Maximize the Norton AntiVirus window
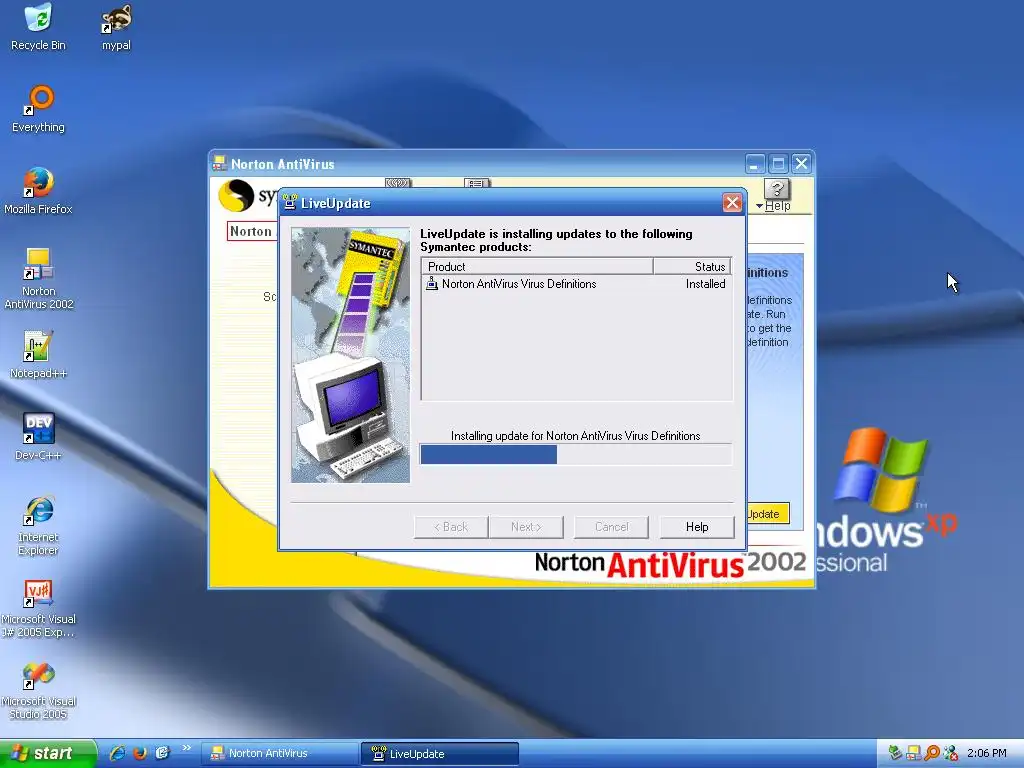Image resolution: width=1024 pixels, height=768 pixels. coord(778,164)
